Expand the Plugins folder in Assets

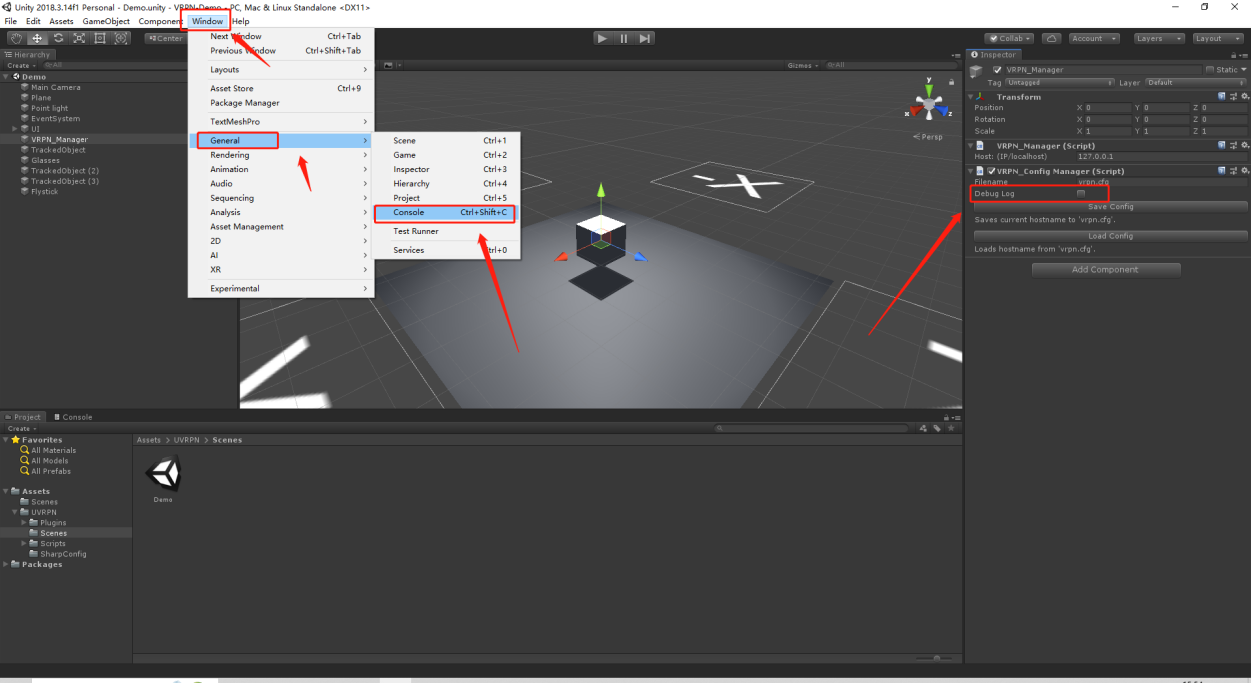[x=24, y=523]
